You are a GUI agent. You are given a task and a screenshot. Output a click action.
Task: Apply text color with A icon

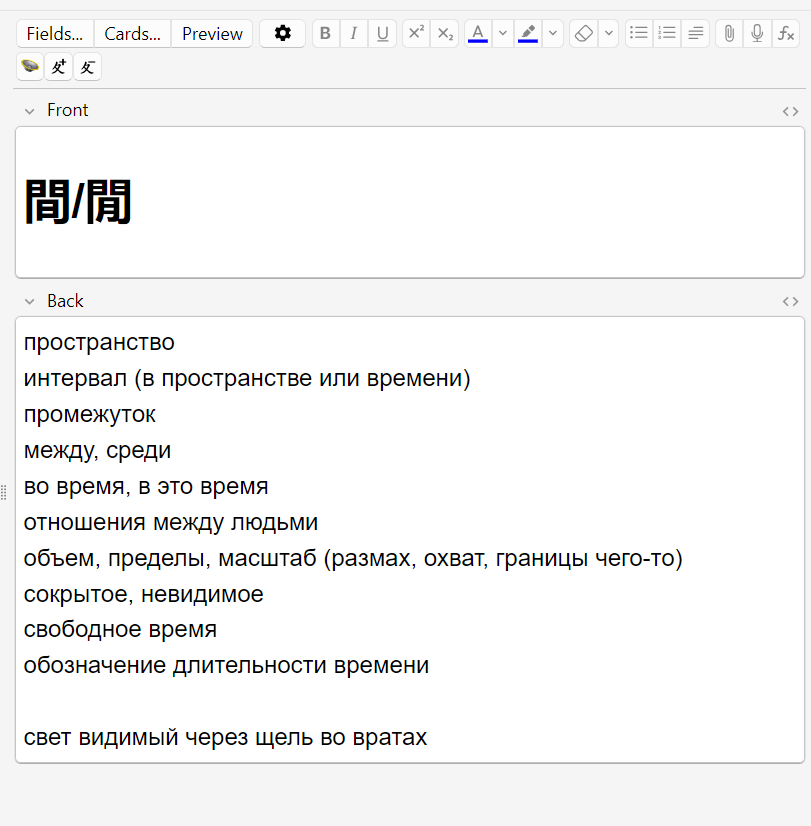click(x=478, y=34)
